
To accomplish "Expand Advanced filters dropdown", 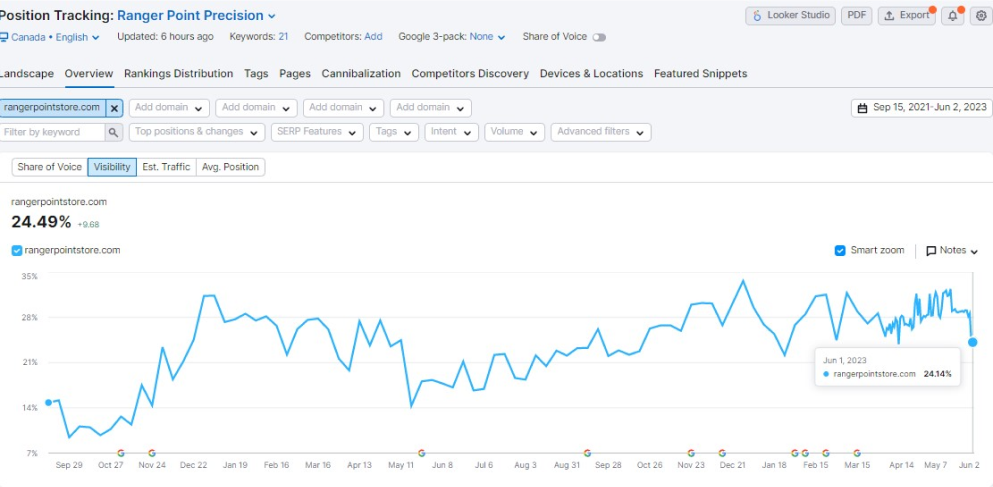I will 601,132.
